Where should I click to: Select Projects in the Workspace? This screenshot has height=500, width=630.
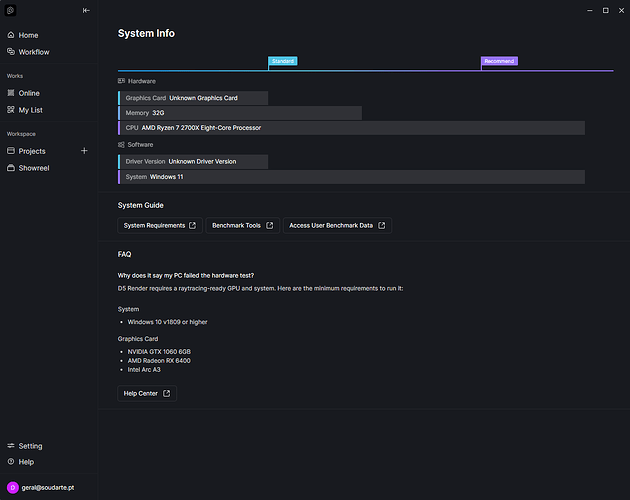(x=32, y=151)
